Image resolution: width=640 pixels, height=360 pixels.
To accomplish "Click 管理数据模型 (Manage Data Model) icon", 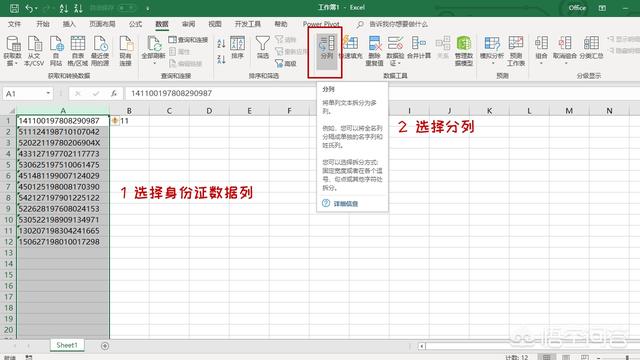I will 464,51.
